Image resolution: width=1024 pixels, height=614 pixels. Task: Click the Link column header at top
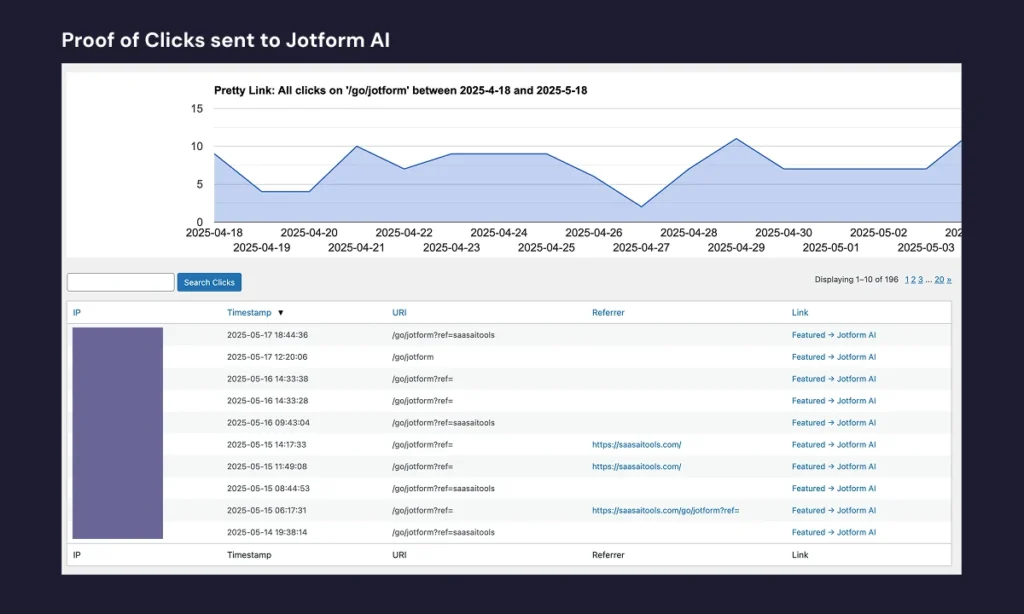pyautogui.click(x=800, y=313)
